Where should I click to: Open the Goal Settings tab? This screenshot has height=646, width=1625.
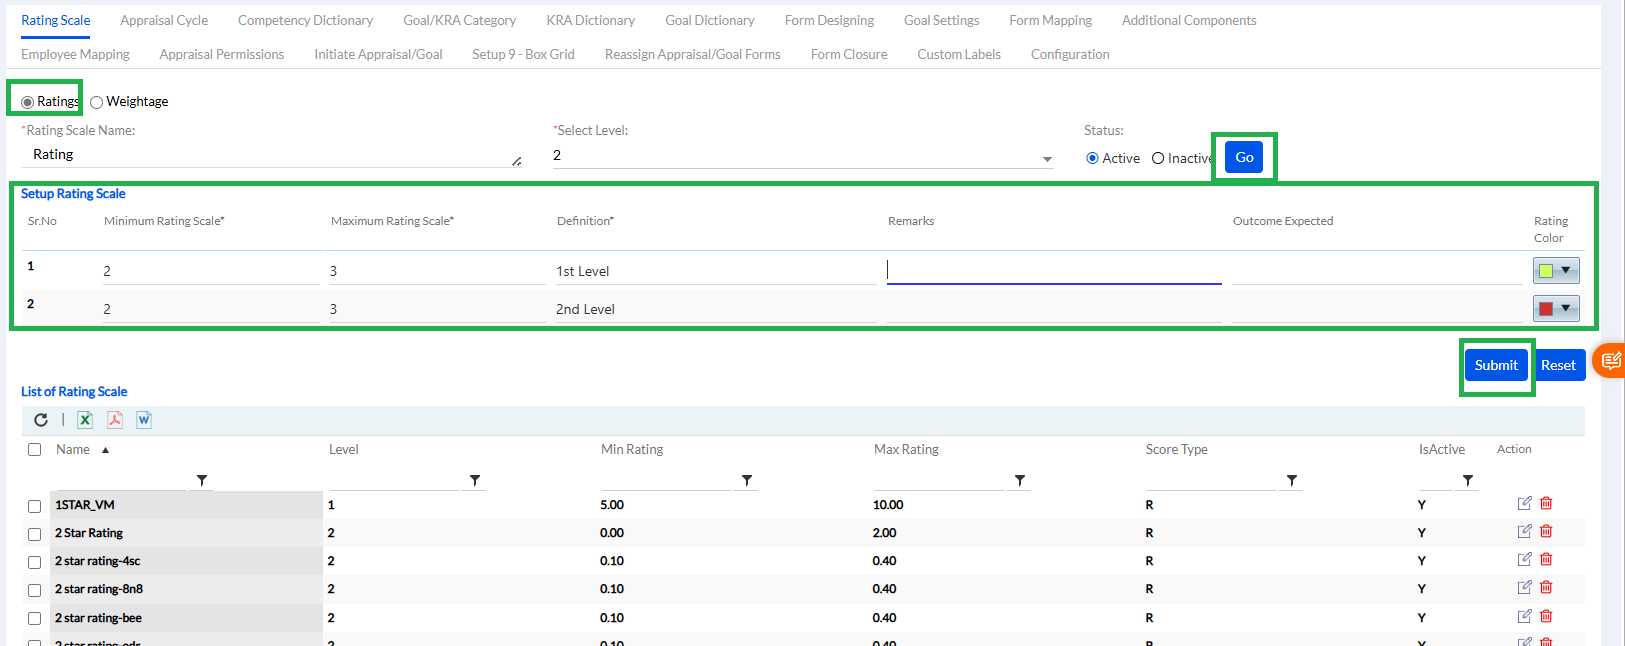point(941,20)
